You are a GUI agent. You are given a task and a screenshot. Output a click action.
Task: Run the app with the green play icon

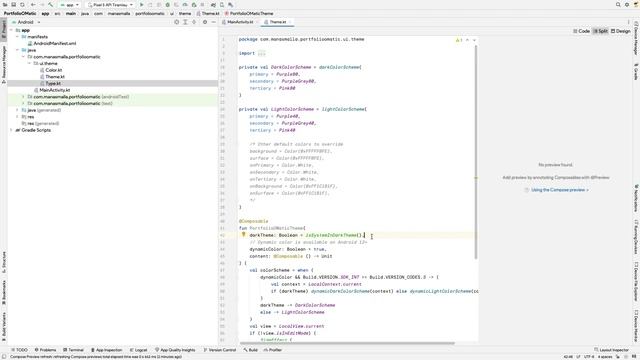click(x=142, y=4)
